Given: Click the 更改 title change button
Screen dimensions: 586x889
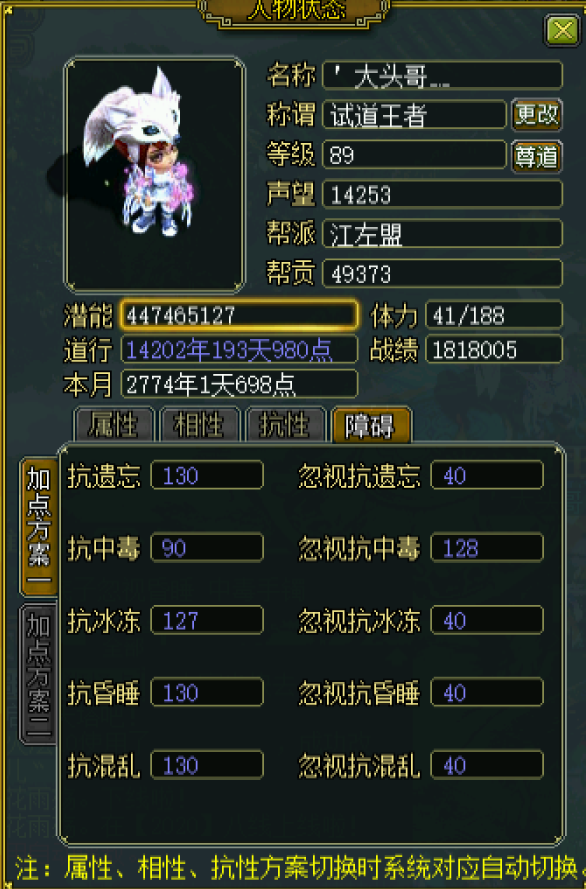Looking at the screenshot, I should coord(537,115).
